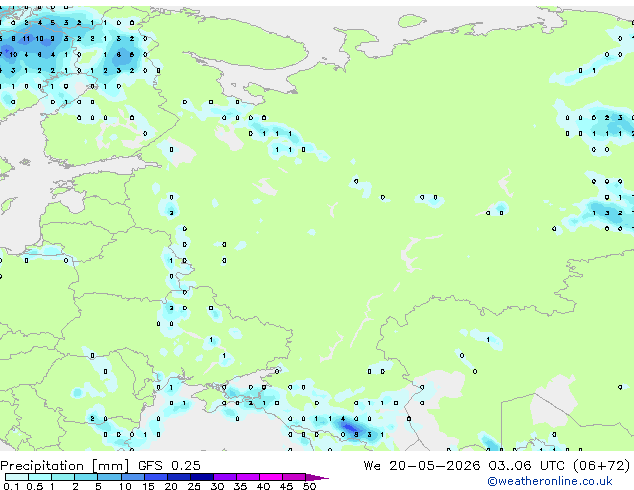Pick the 15–20 mm blue legend swatch
The image size is (634, 490).
(x=155, y=477)
